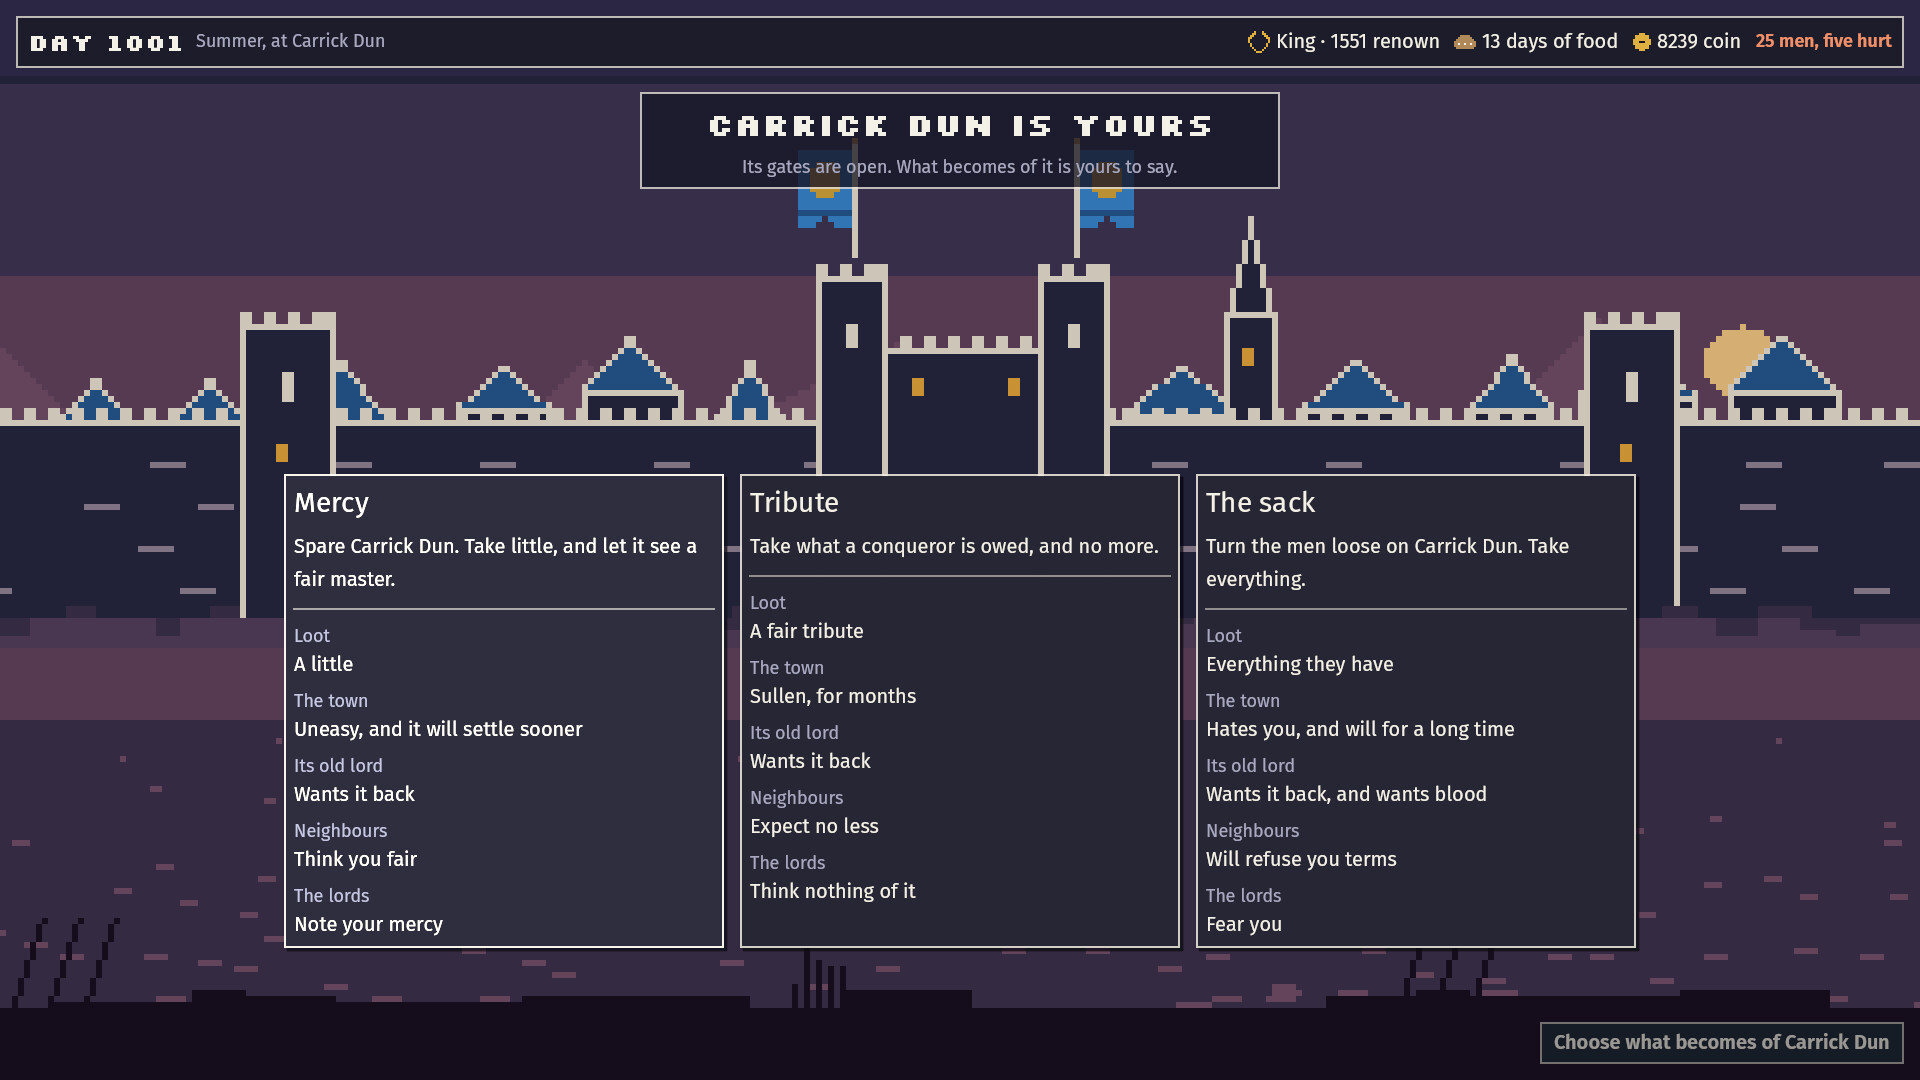Image resolution: width=1920 pixels, height=1080 pixels.
Task: Click the crown icon beside King
Action: tap(1258, 42)
